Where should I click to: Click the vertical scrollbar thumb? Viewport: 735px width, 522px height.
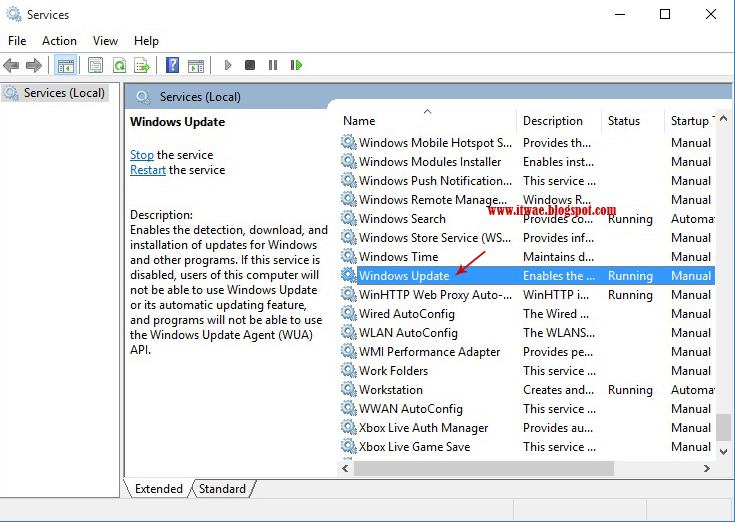point(724,427)
